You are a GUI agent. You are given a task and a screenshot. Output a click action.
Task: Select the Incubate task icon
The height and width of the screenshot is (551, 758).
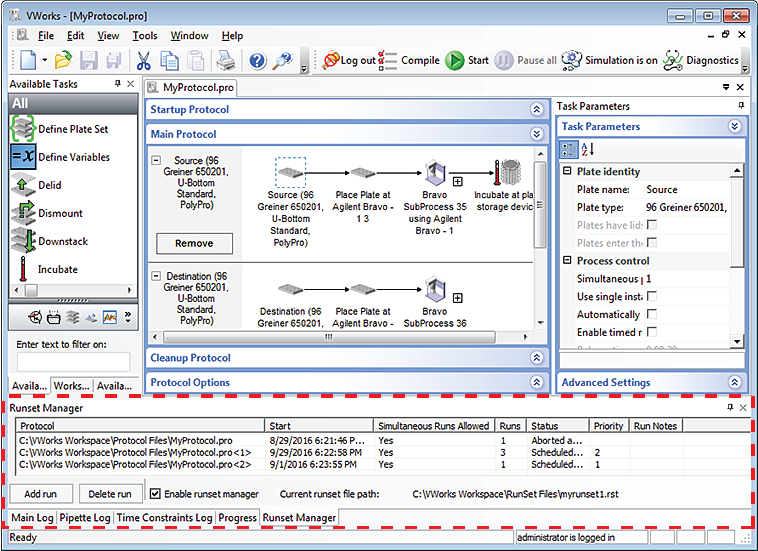(x=23, y=269)
